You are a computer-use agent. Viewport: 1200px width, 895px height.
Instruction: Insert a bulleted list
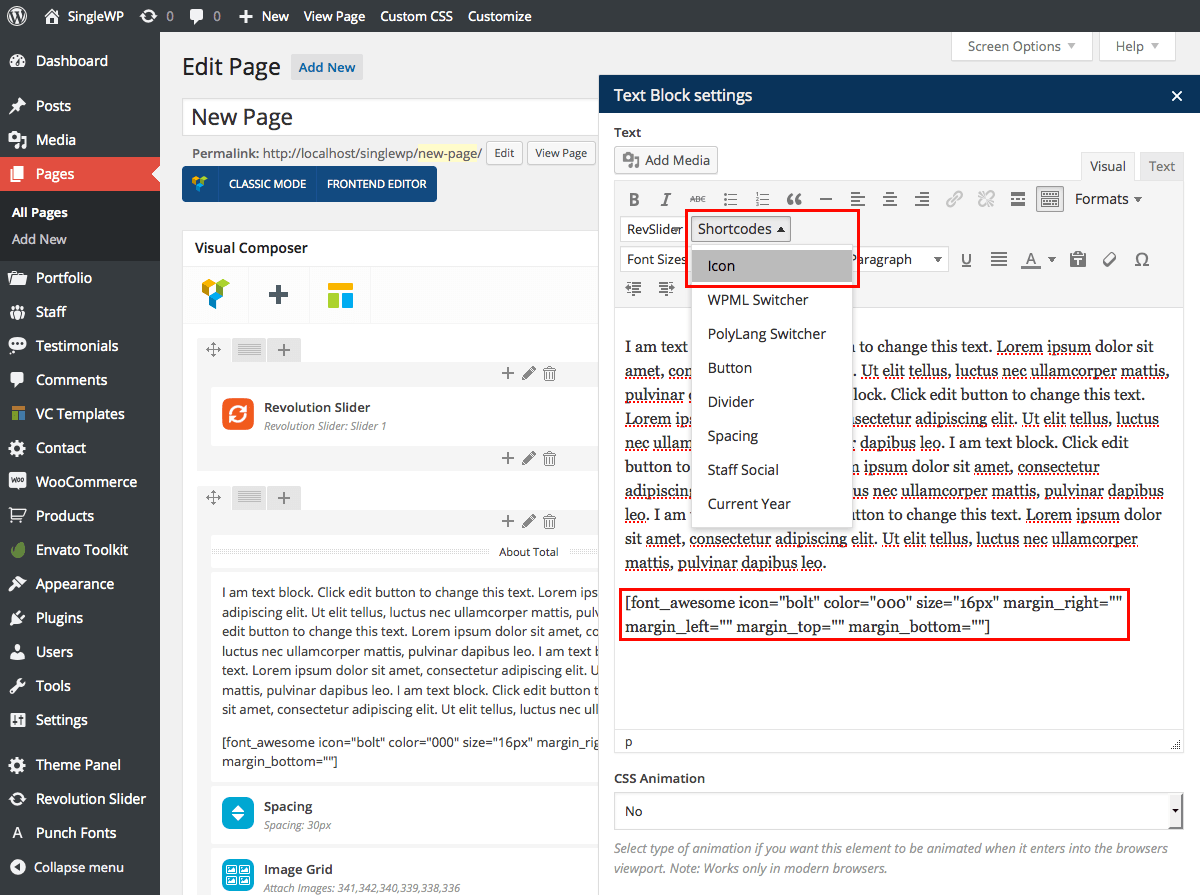[x=730, y=199]
